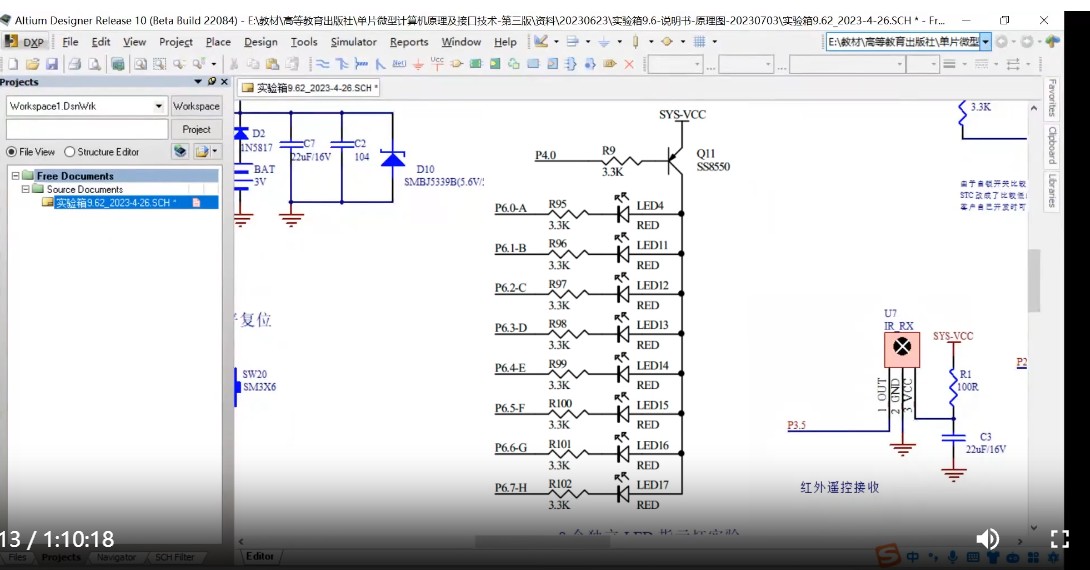Screen dimensions: 1090x570
Task: Collapse the Free Documents tree node
Action: [x=15, y=176]
